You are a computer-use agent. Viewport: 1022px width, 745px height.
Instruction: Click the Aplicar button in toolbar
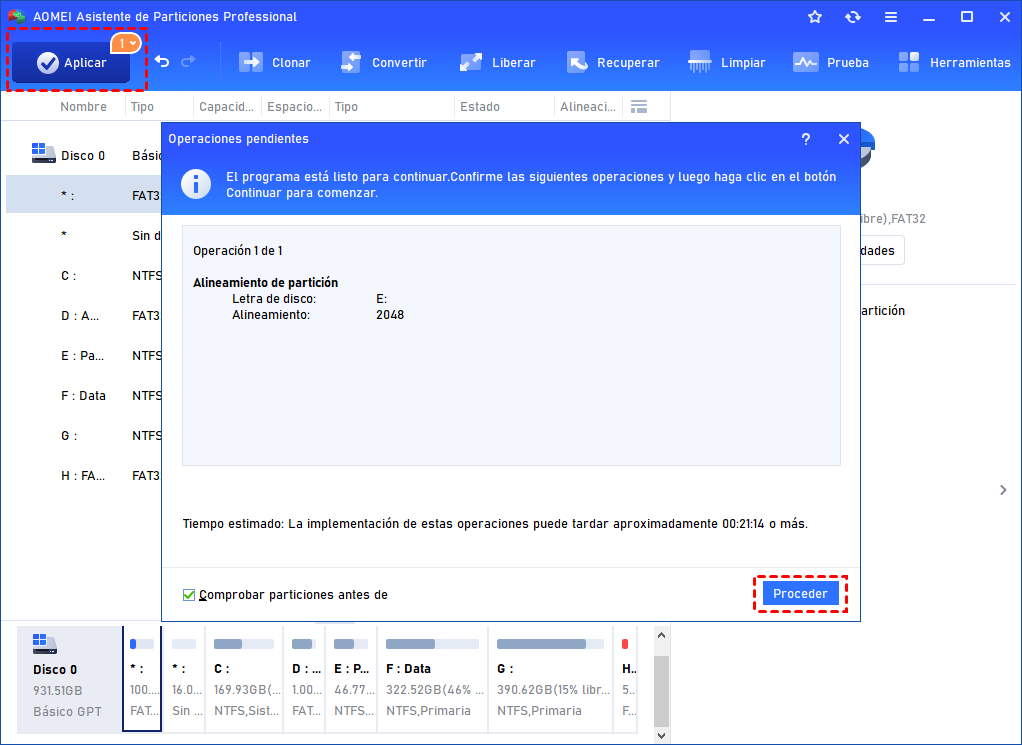(x=71, y=63)
